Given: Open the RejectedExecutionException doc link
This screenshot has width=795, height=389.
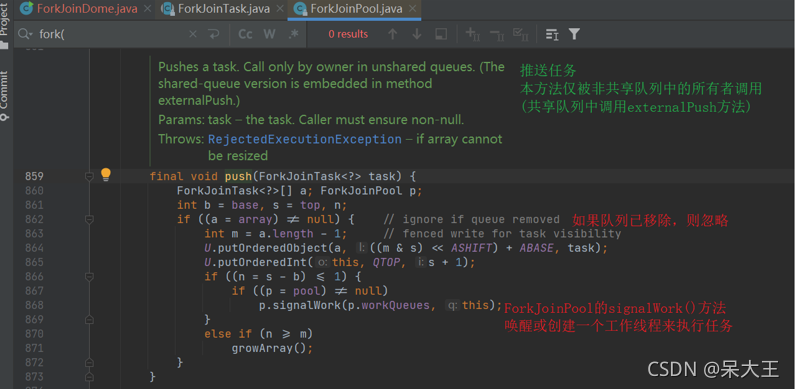Looking at the screenshot, I should [305, 139].
